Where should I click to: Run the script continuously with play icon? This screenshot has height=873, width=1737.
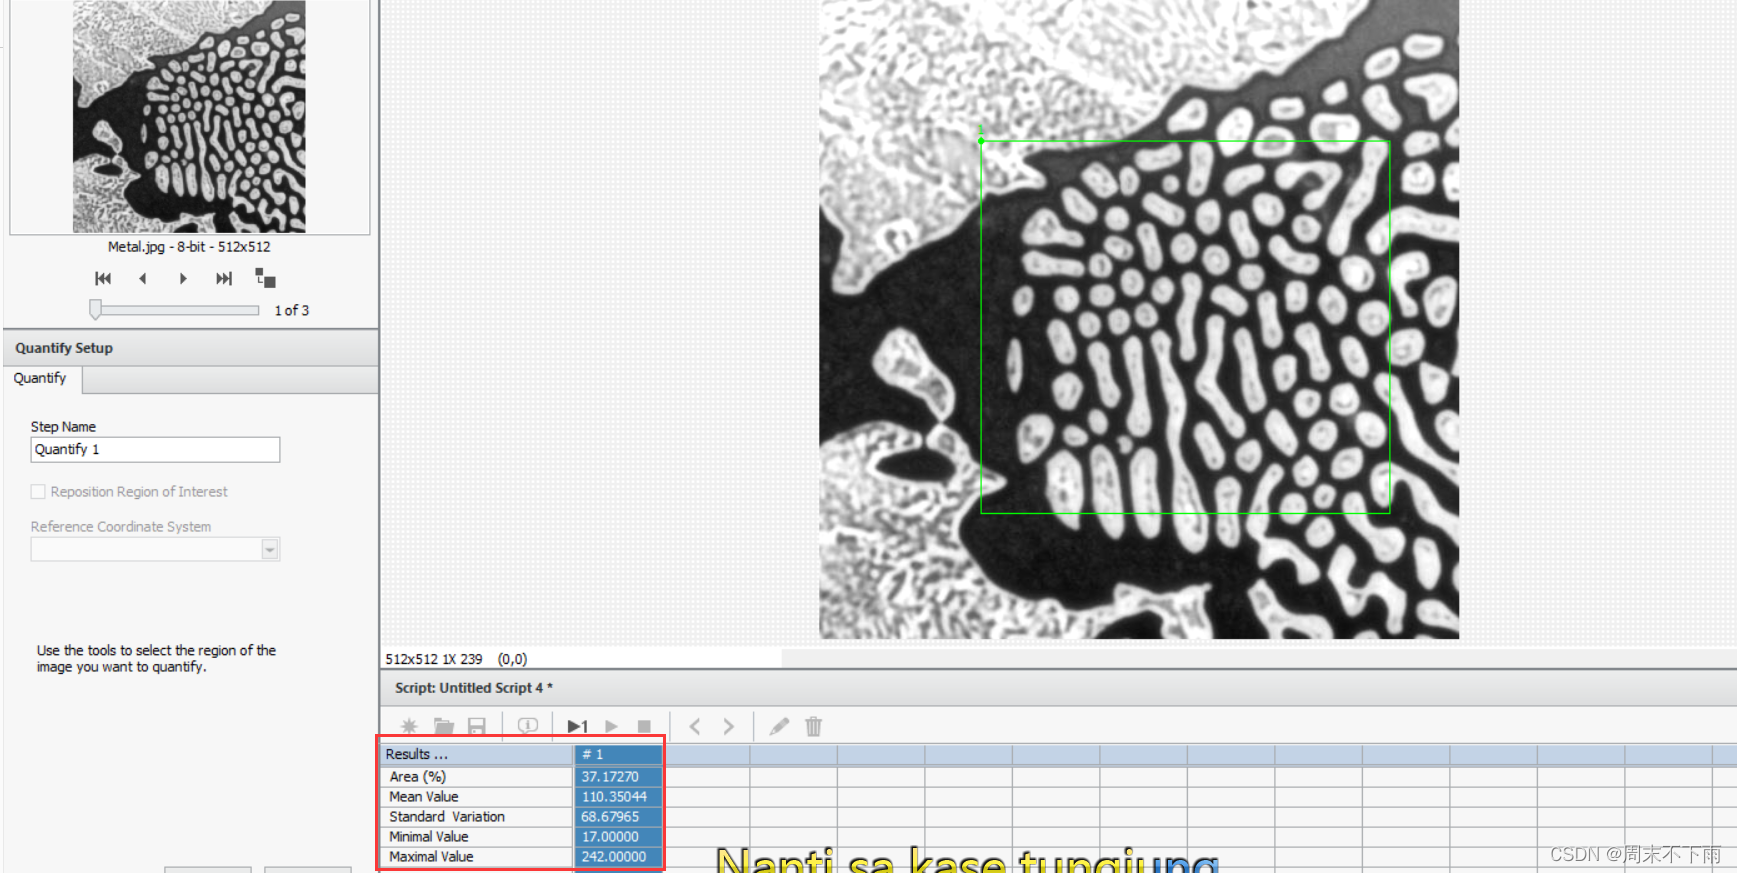coord(611,727)
